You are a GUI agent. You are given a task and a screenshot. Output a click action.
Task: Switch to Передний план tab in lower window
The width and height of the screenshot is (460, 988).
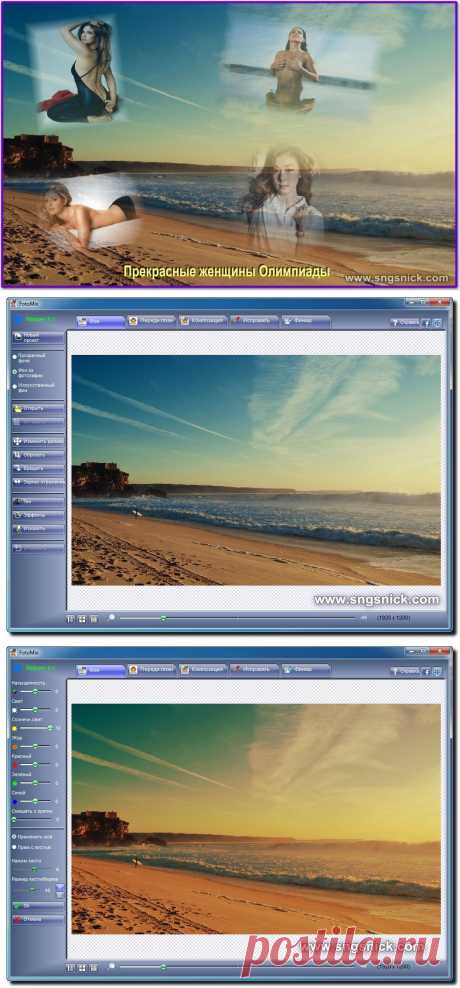tap(151, 670)
